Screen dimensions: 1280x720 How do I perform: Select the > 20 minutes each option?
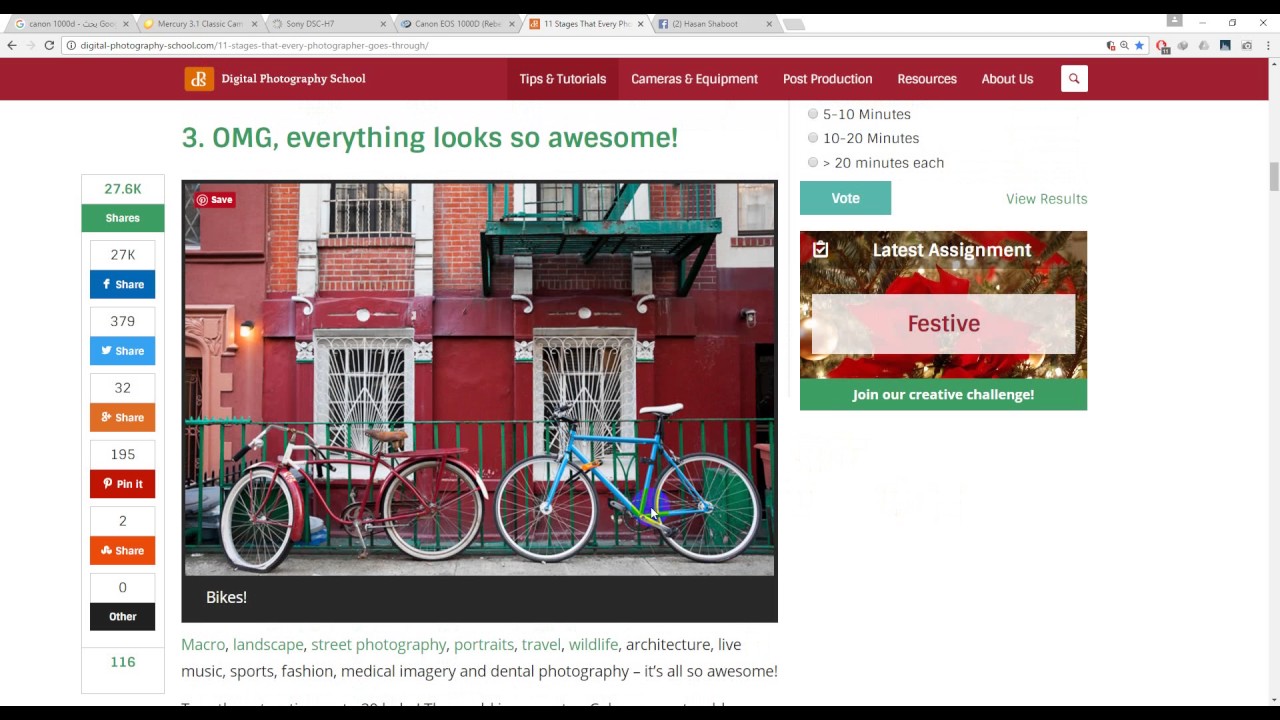click(x=813, y=162)
